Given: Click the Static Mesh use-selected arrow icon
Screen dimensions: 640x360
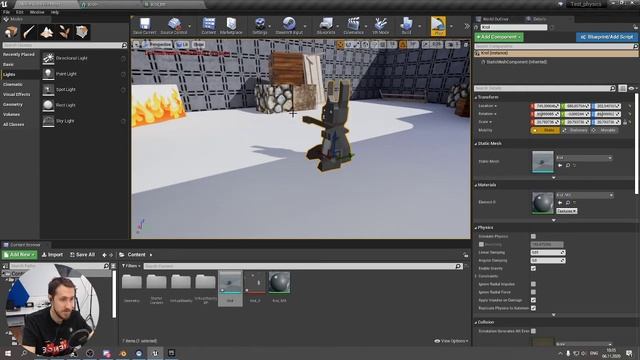Looking at the screenshot, I should point(560,165).
